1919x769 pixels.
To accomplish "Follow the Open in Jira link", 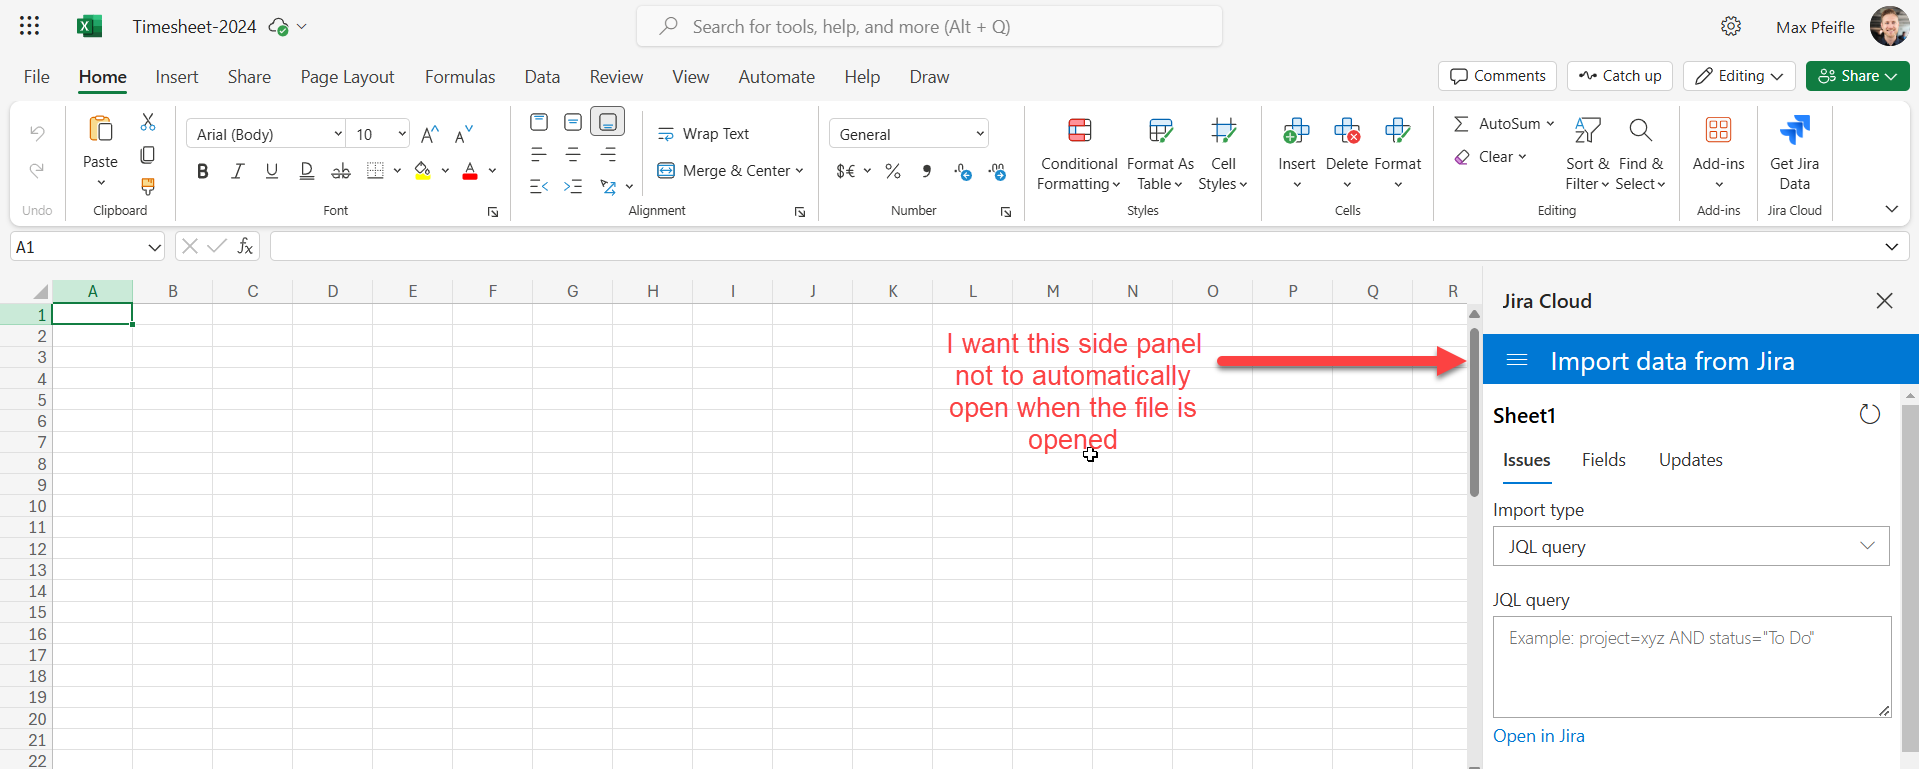I will [1538, 736].
